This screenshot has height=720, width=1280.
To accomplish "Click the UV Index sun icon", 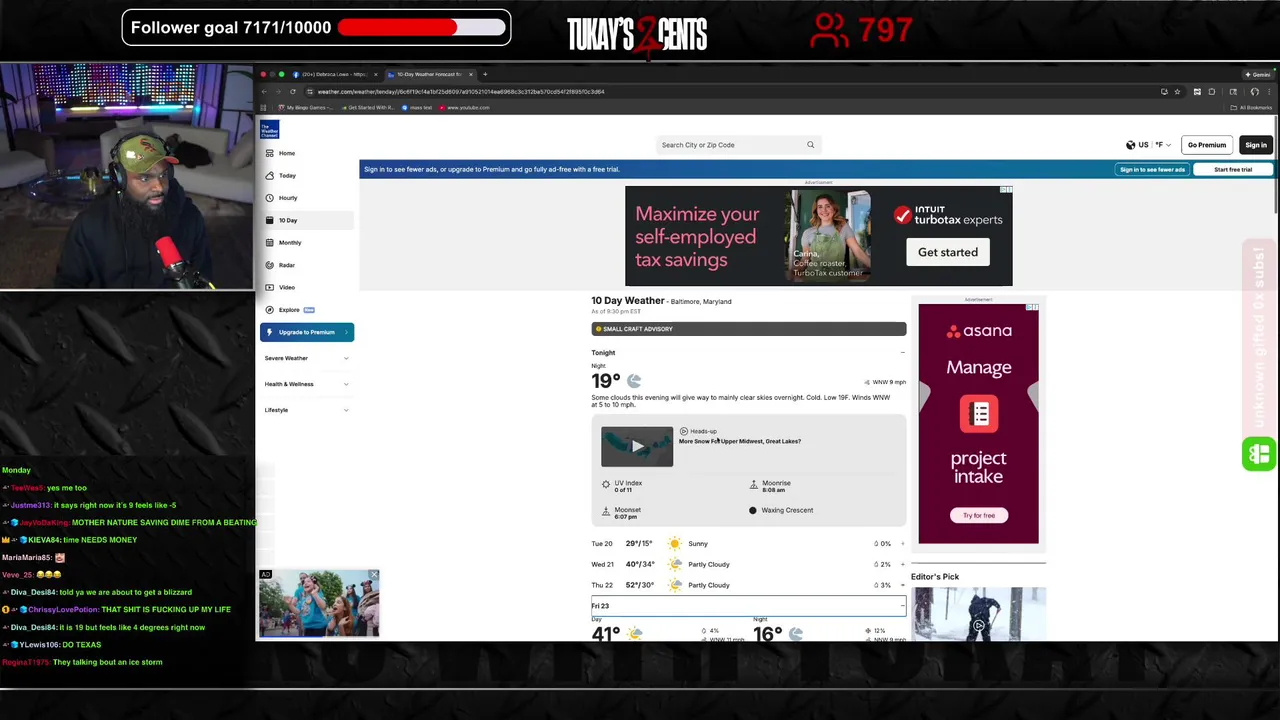I will click(606, 485).
